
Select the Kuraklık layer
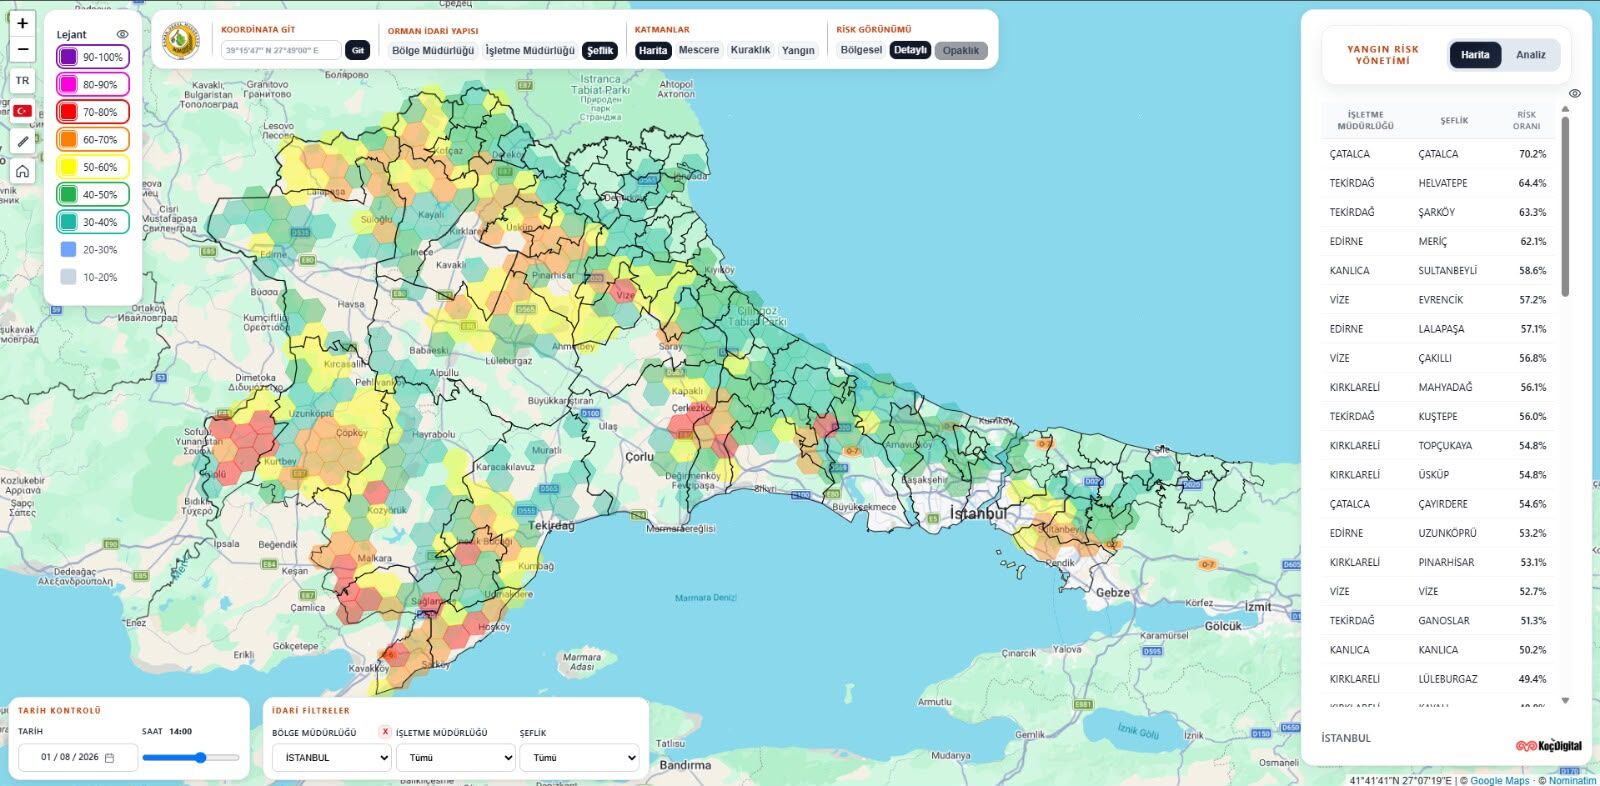click(x=750, y=50)
